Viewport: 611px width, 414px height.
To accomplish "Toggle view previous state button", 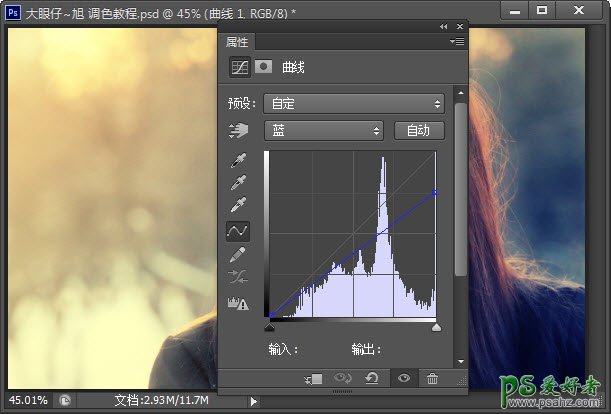I will pos(343,379).
